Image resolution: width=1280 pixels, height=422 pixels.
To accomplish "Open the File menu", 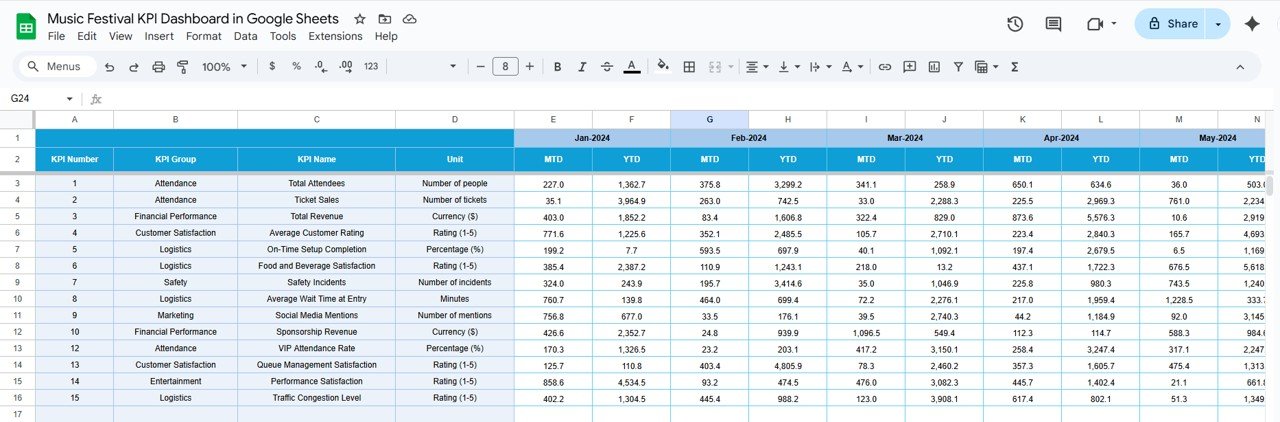I will click(x=56, y=36).
